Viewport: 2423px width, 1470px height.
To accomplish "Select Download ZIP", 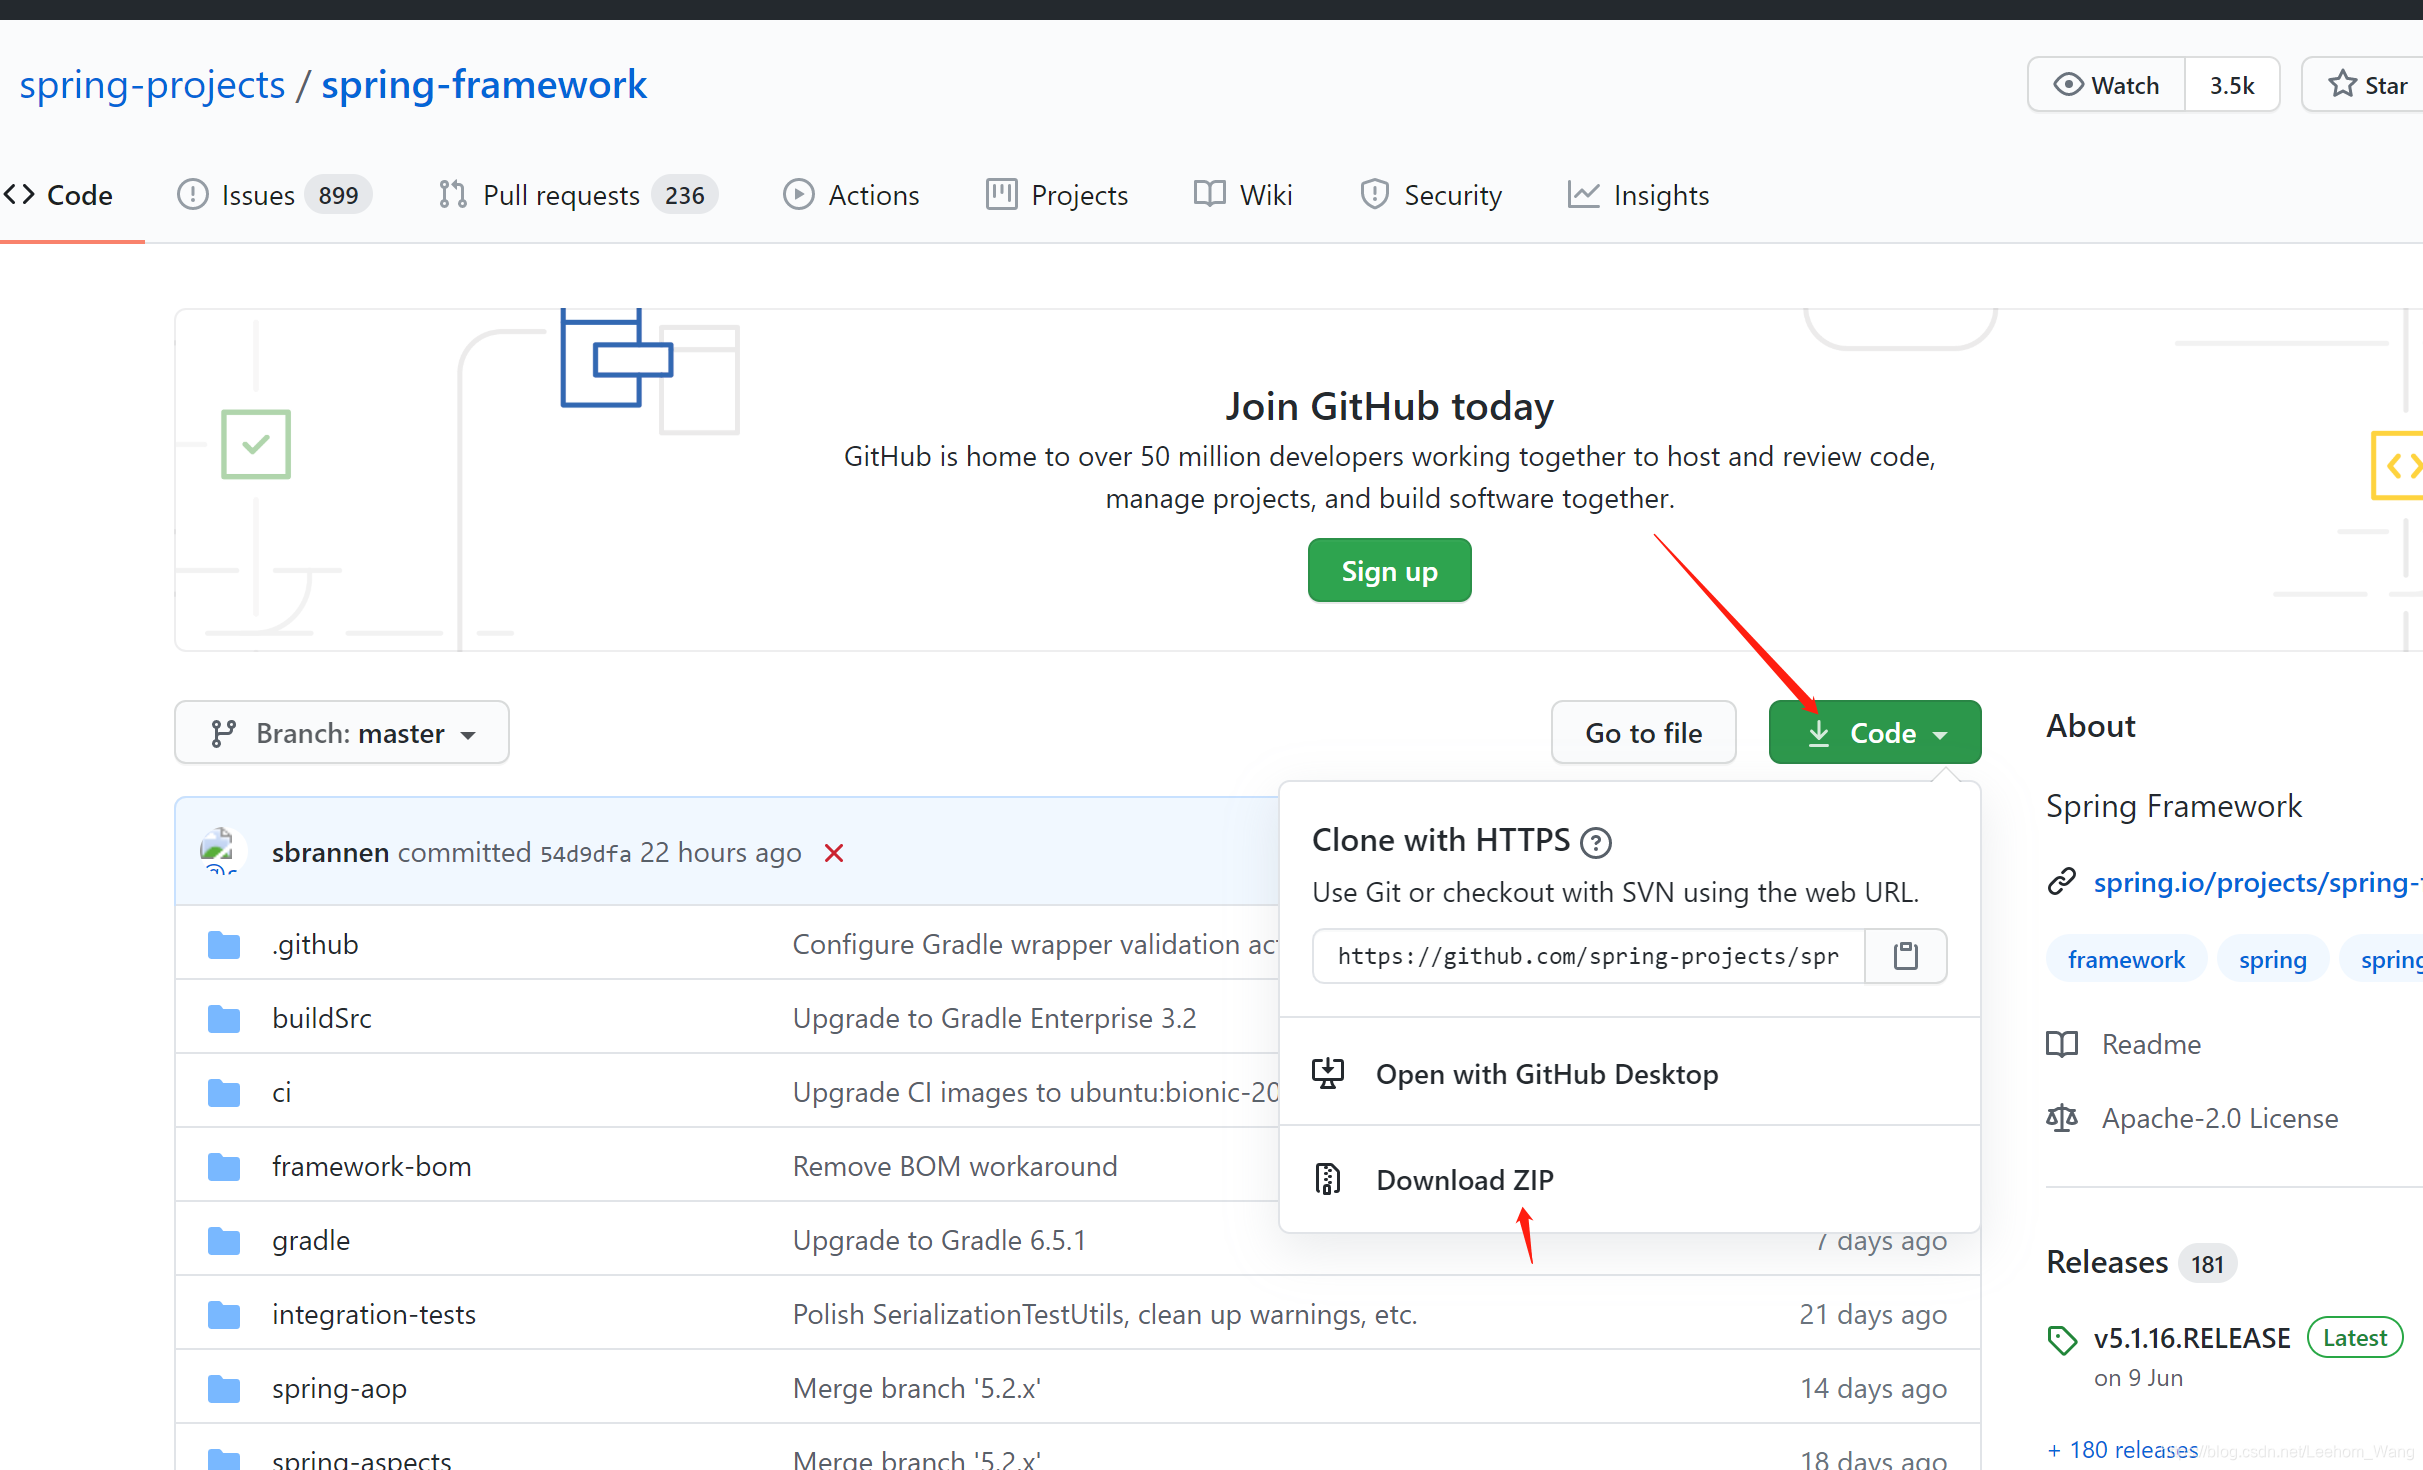I will 1629,1180.
